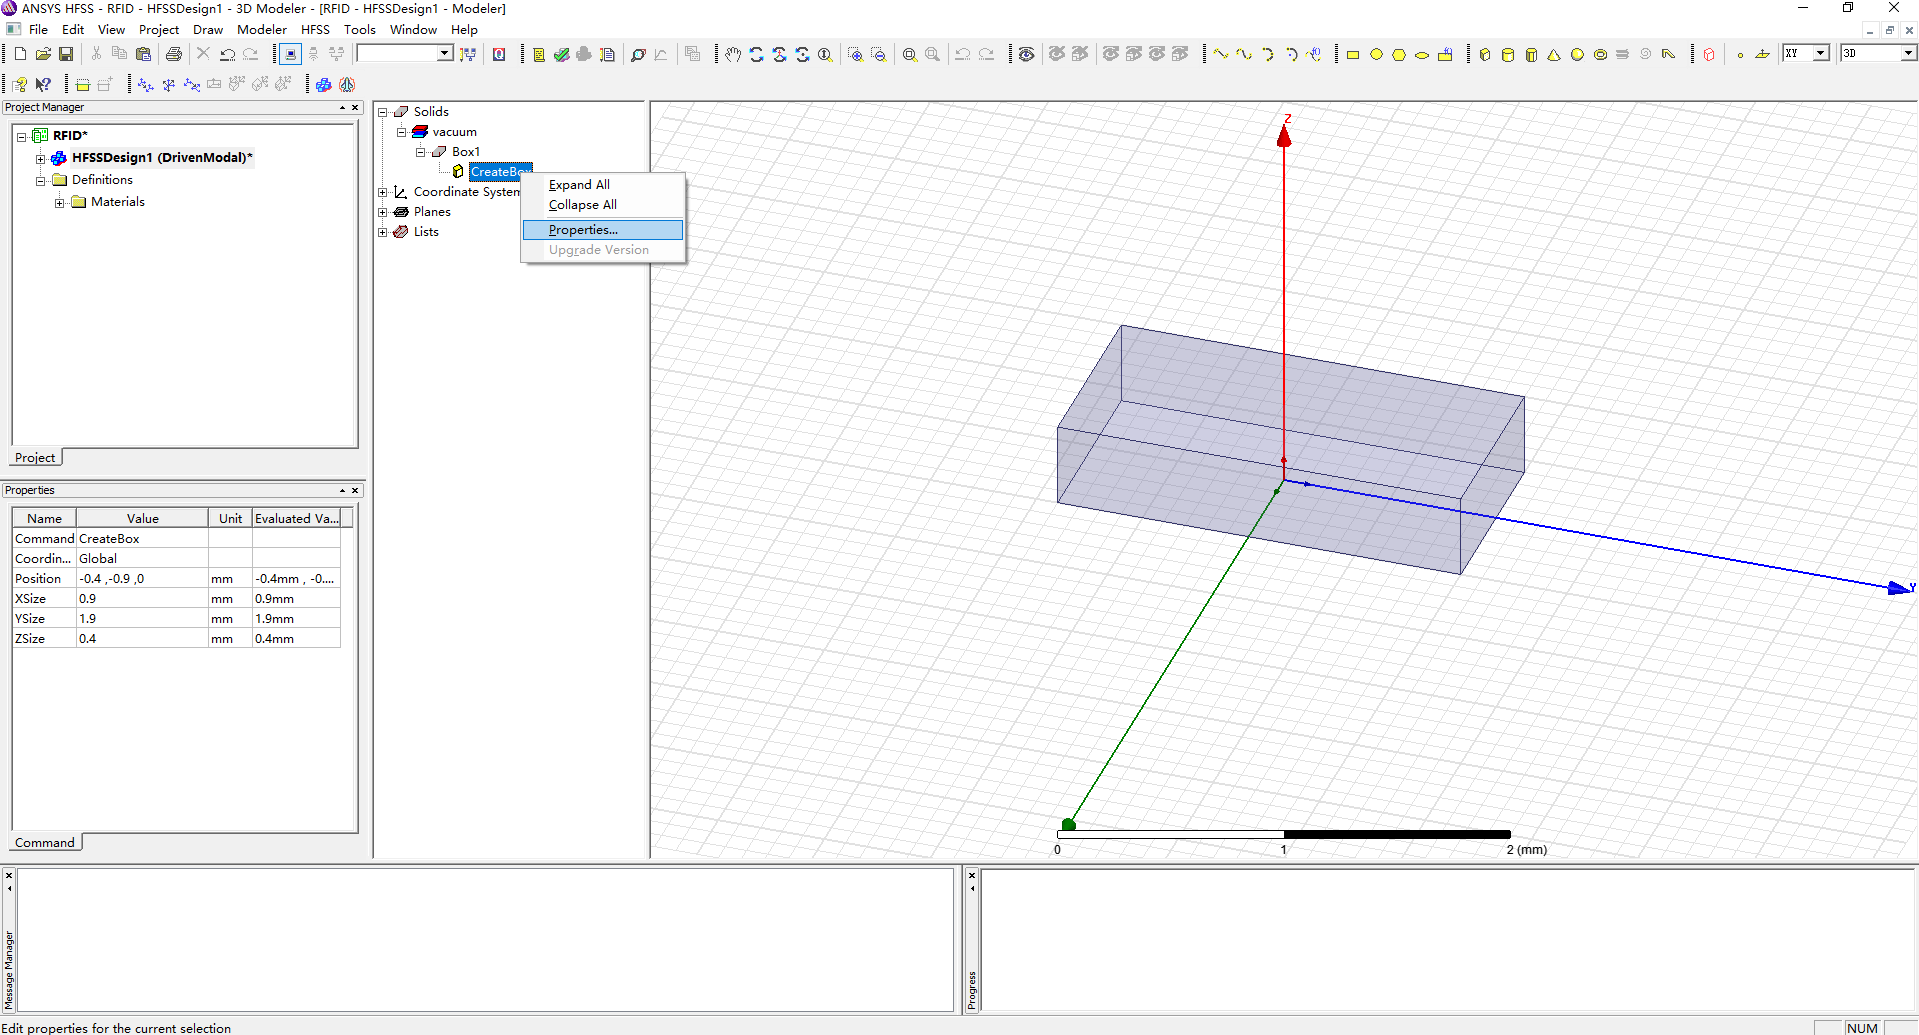Toggle object visibility with the eye icon
This screenshot has height=1035, width=1919.
coord(1026,55)
